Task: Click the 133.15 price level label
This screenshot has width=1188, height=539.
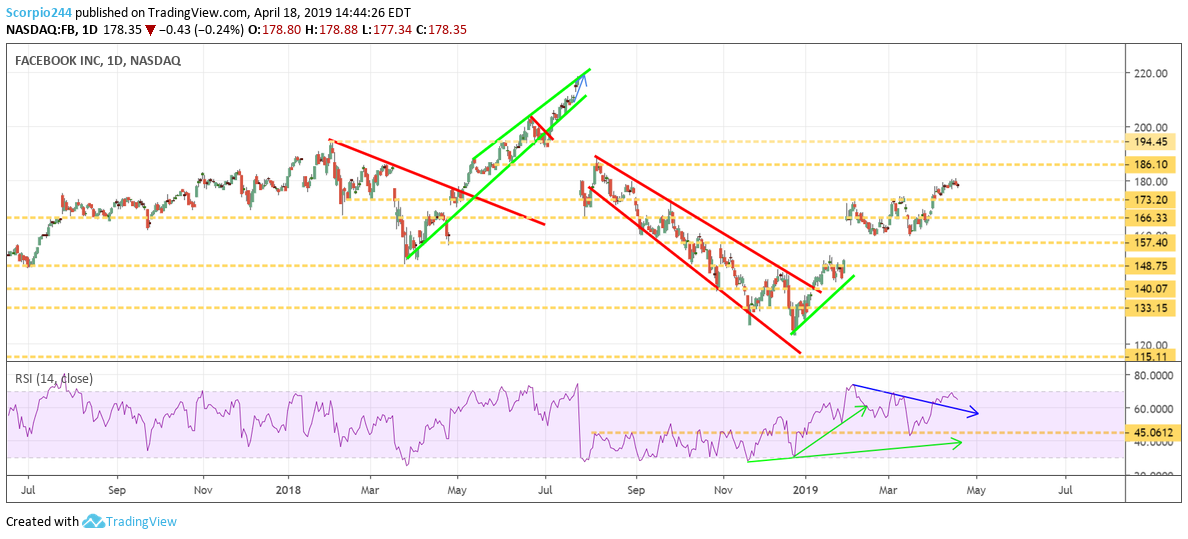Action: tap(1151, 308)
